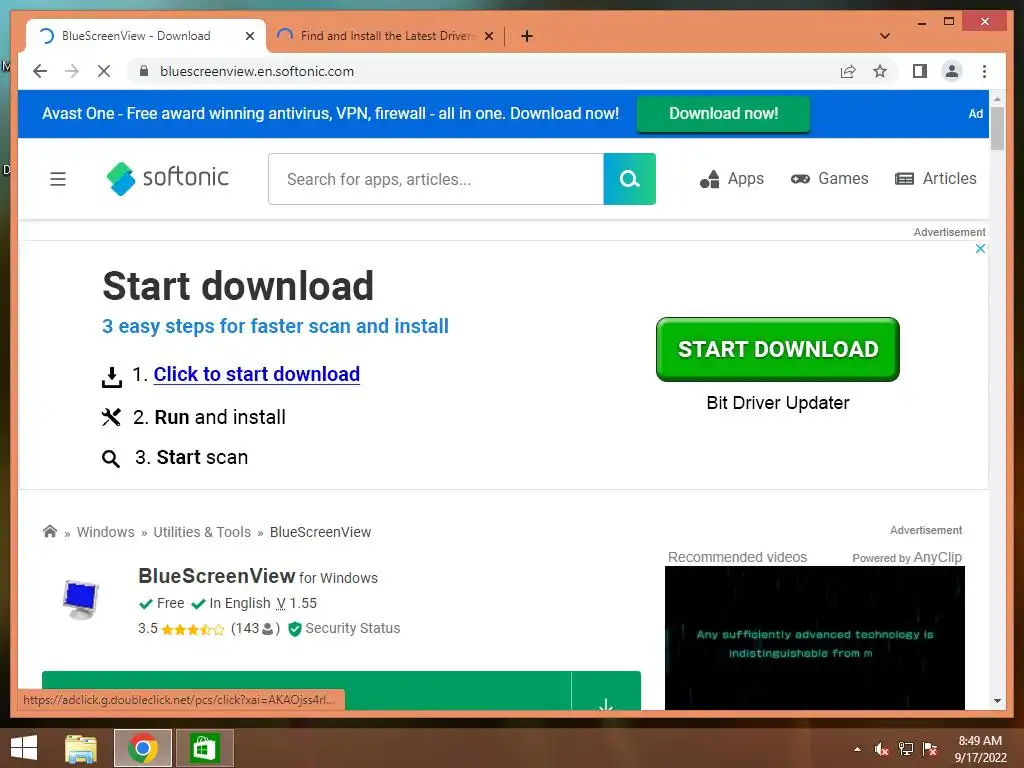Close the Find and Install Drivers tab

pos(488,36)
